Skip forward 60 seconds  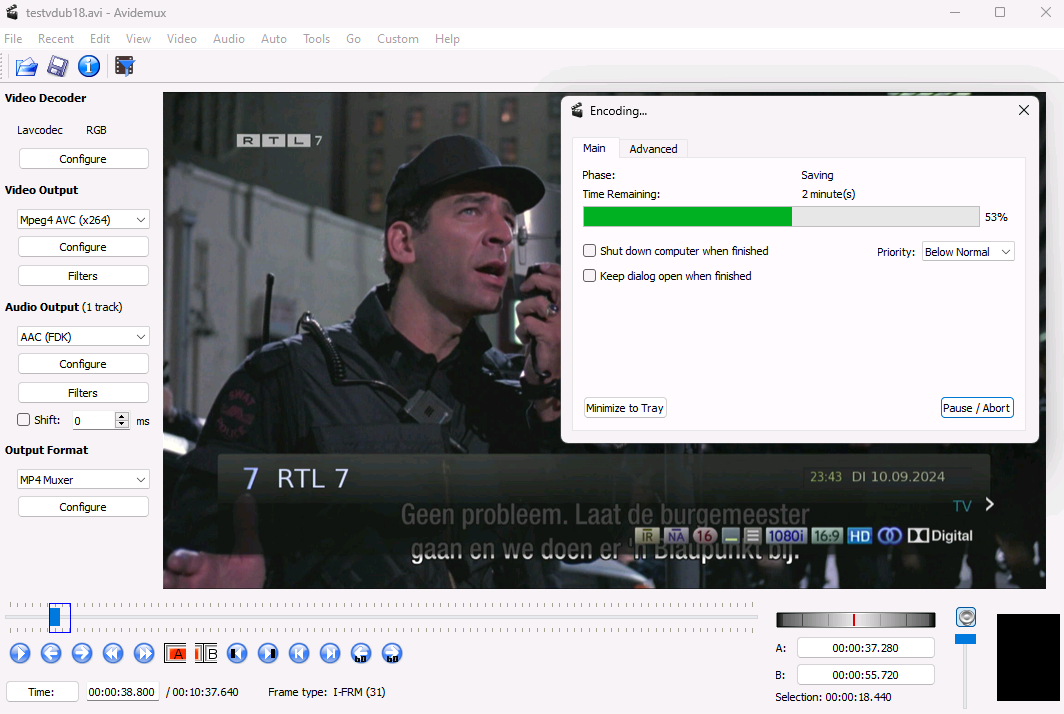(392, 653)
